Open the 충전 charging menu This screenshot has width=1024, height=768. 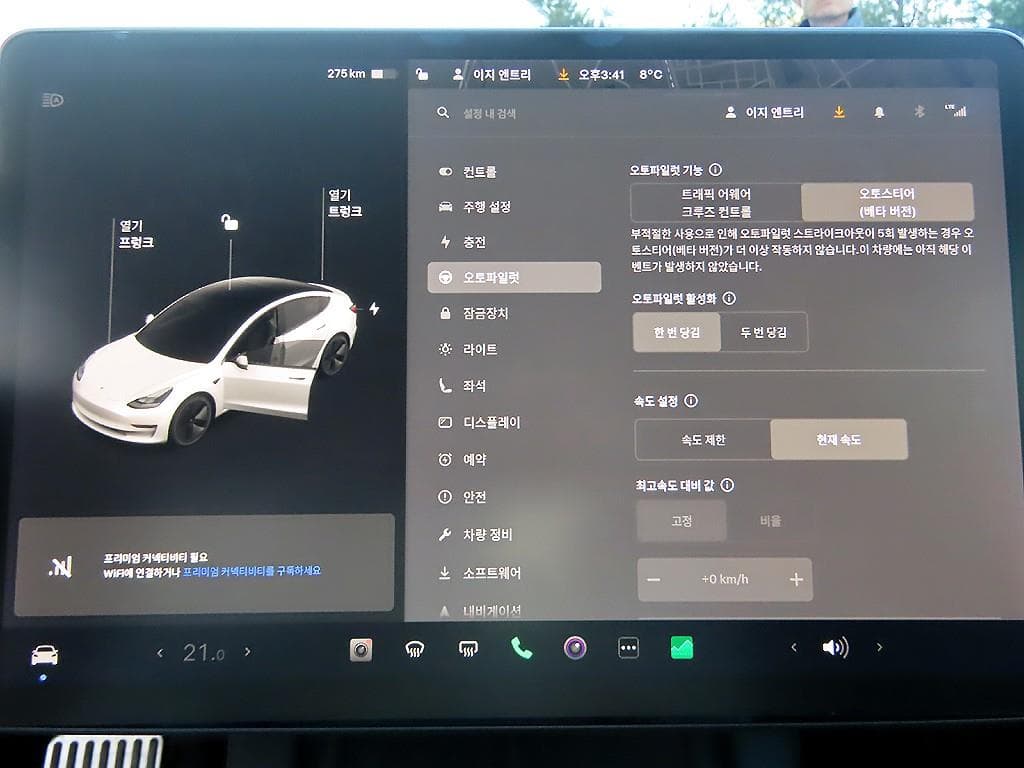462,242
